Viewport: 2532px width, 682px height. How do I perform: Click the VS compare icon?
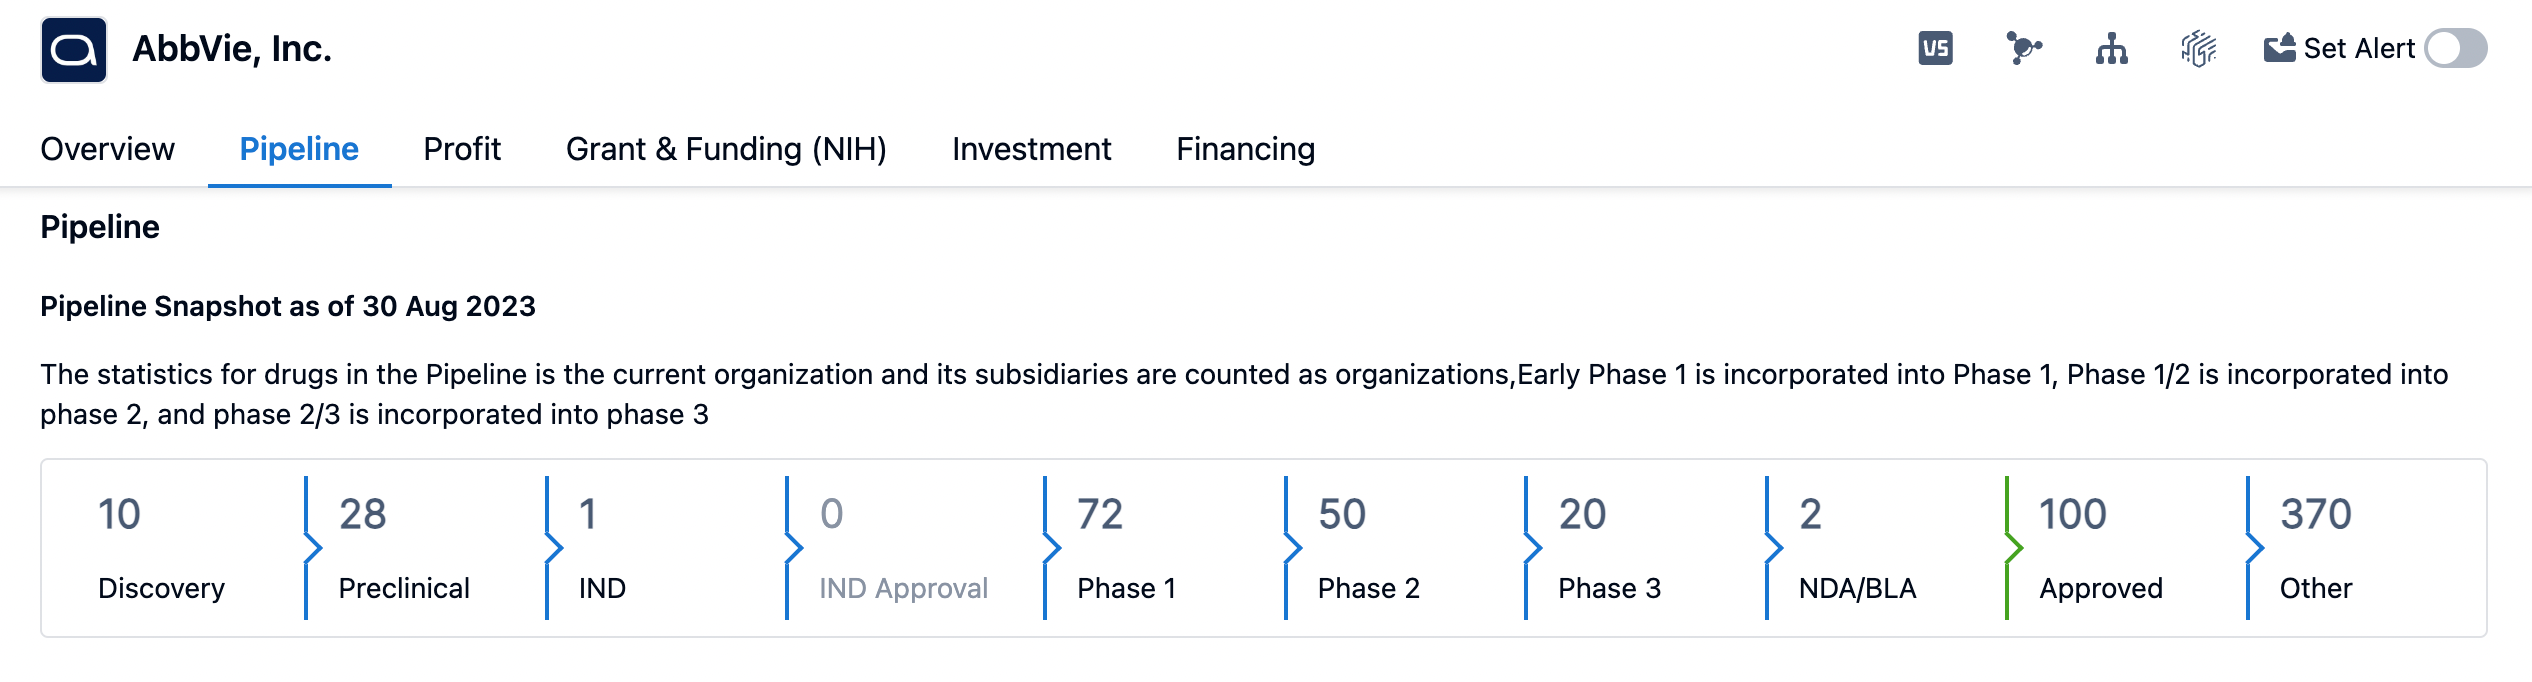(1935, 48)
